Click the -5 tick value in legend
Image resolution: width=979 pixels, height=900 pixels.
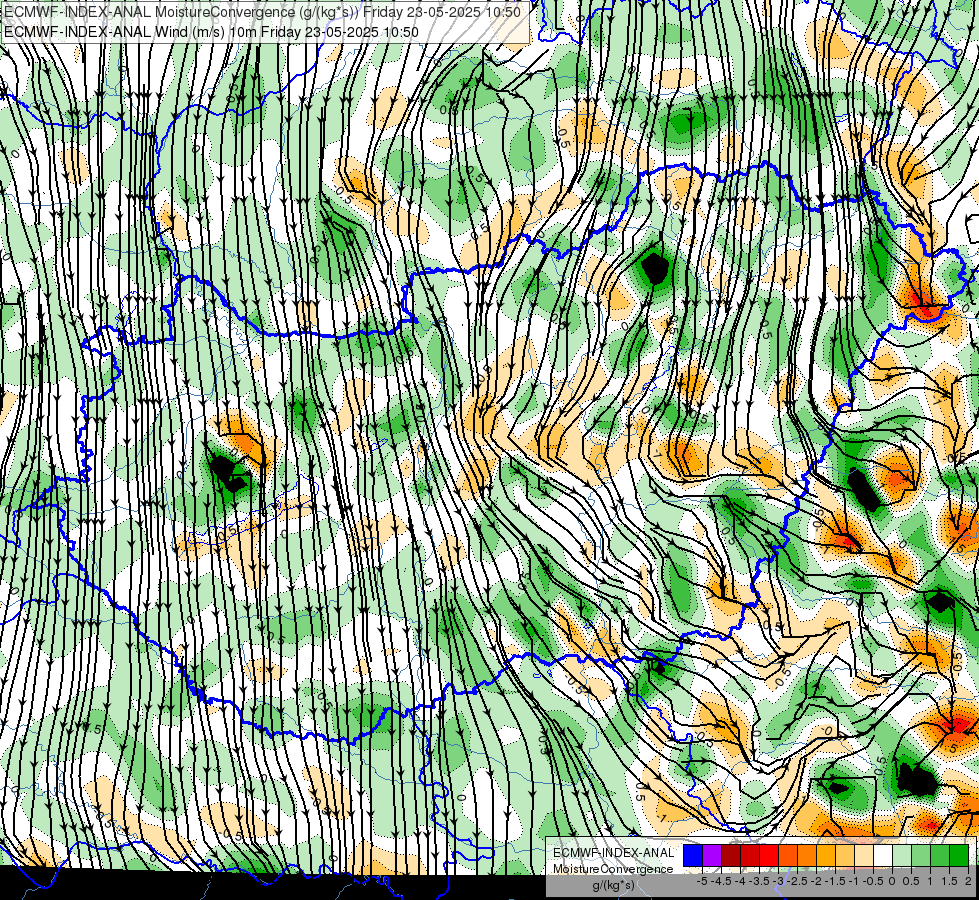click(x=702, y=881)
